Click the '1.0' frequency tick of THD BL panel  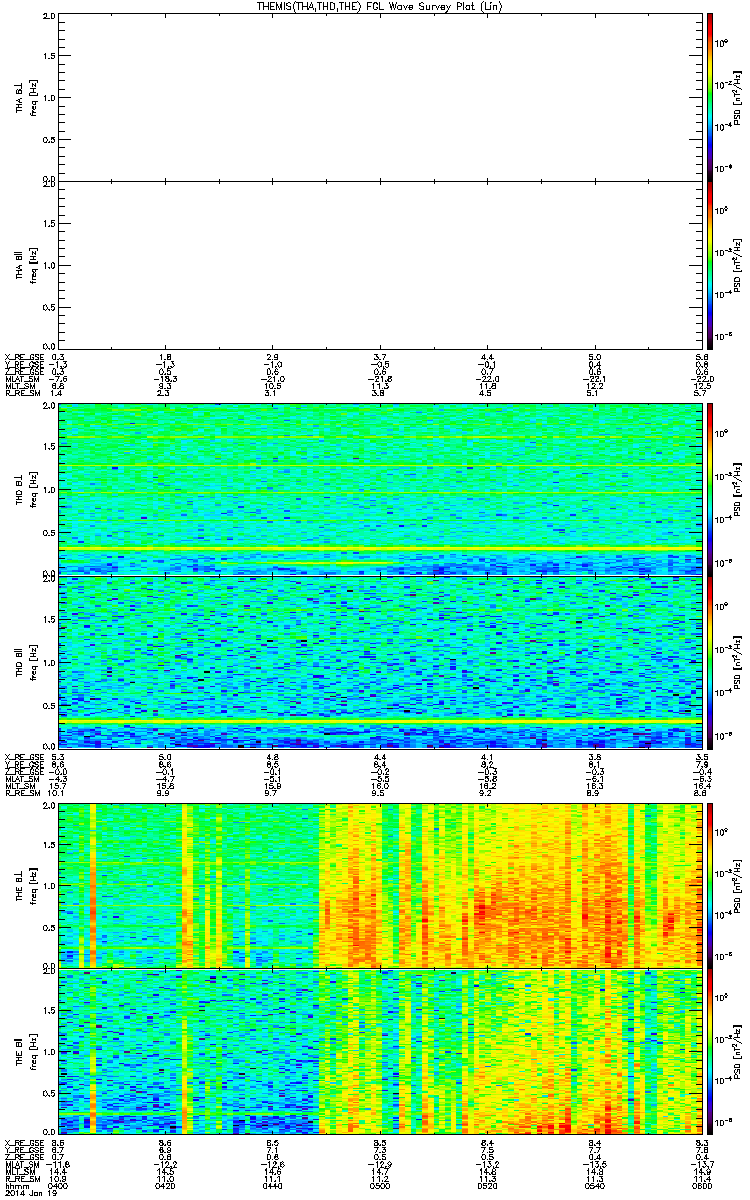[48, 490]
